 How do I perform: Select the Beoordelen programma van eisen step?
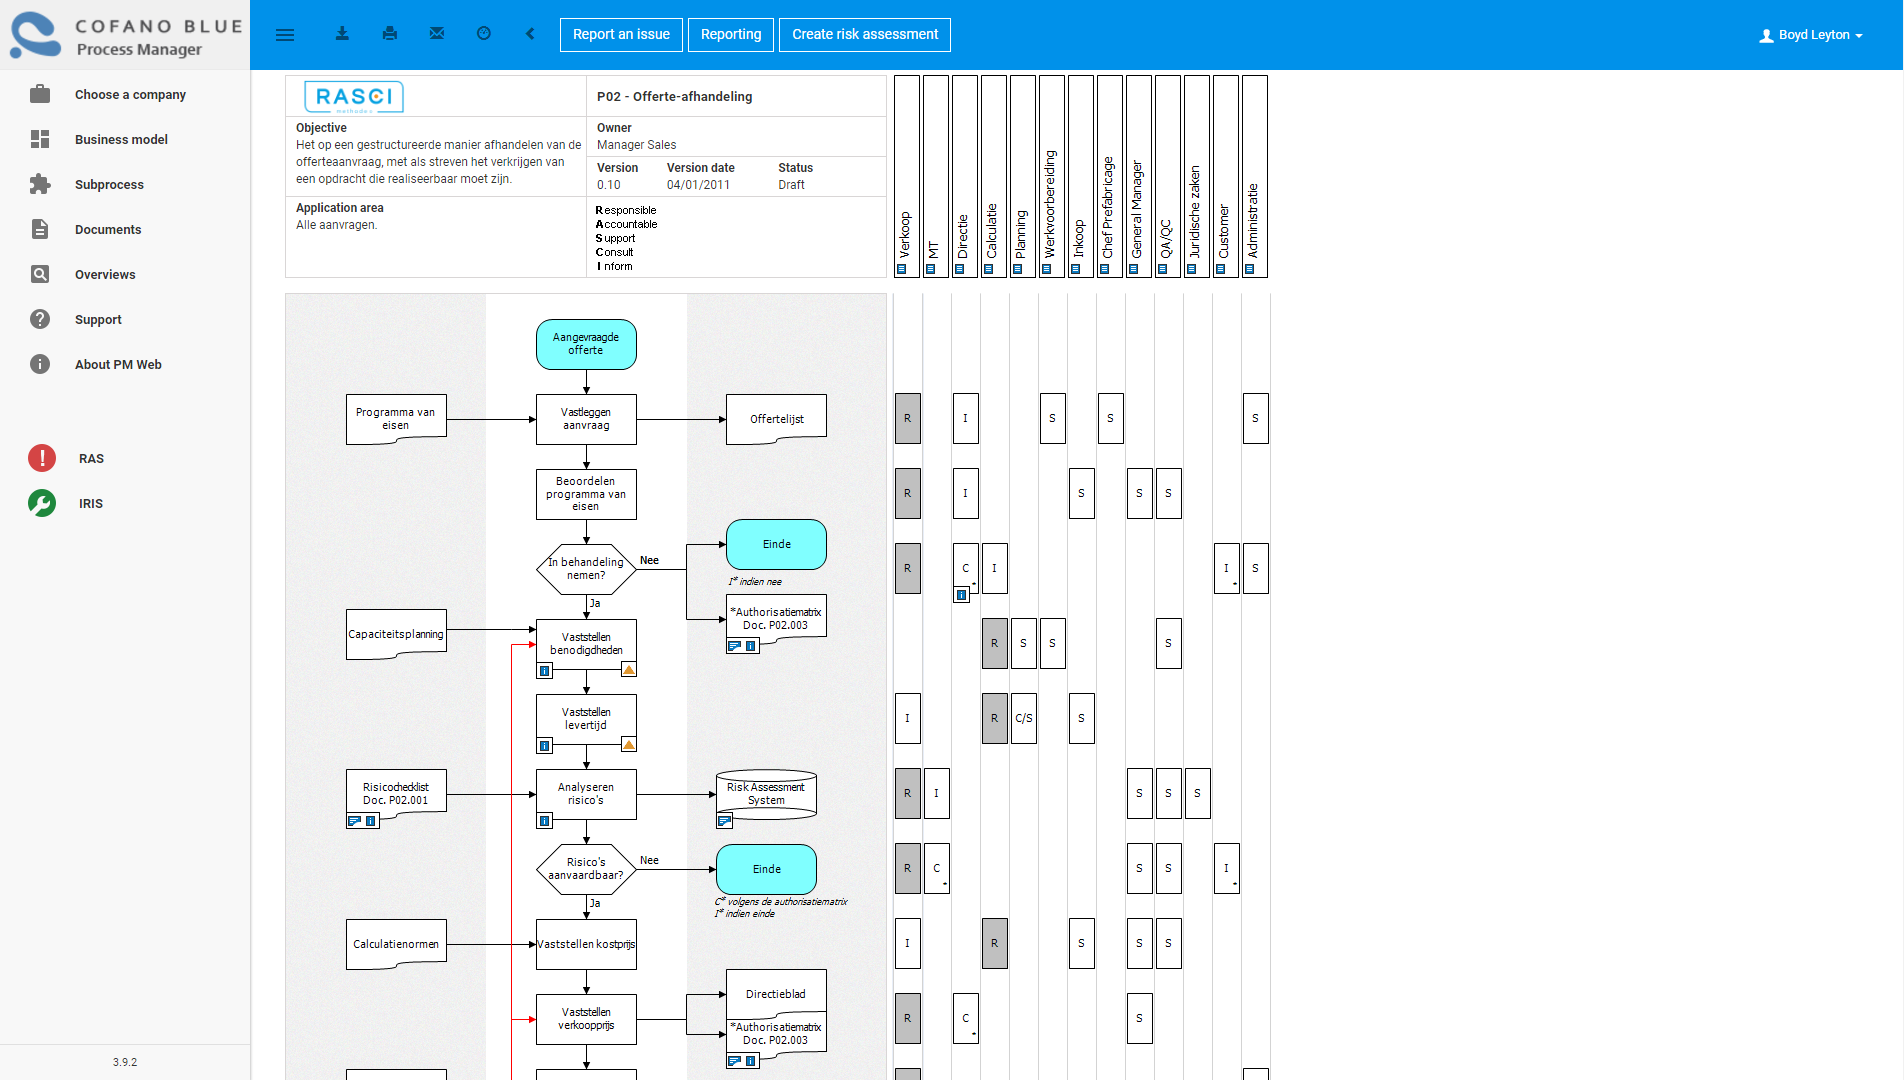(x=586, y=494)
